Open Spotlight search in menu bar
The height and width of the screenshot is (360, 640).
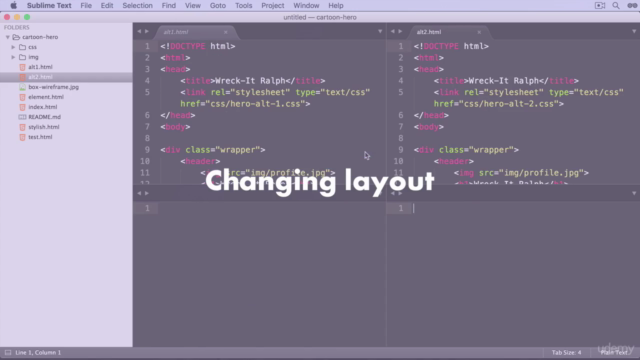coord(616,5)
